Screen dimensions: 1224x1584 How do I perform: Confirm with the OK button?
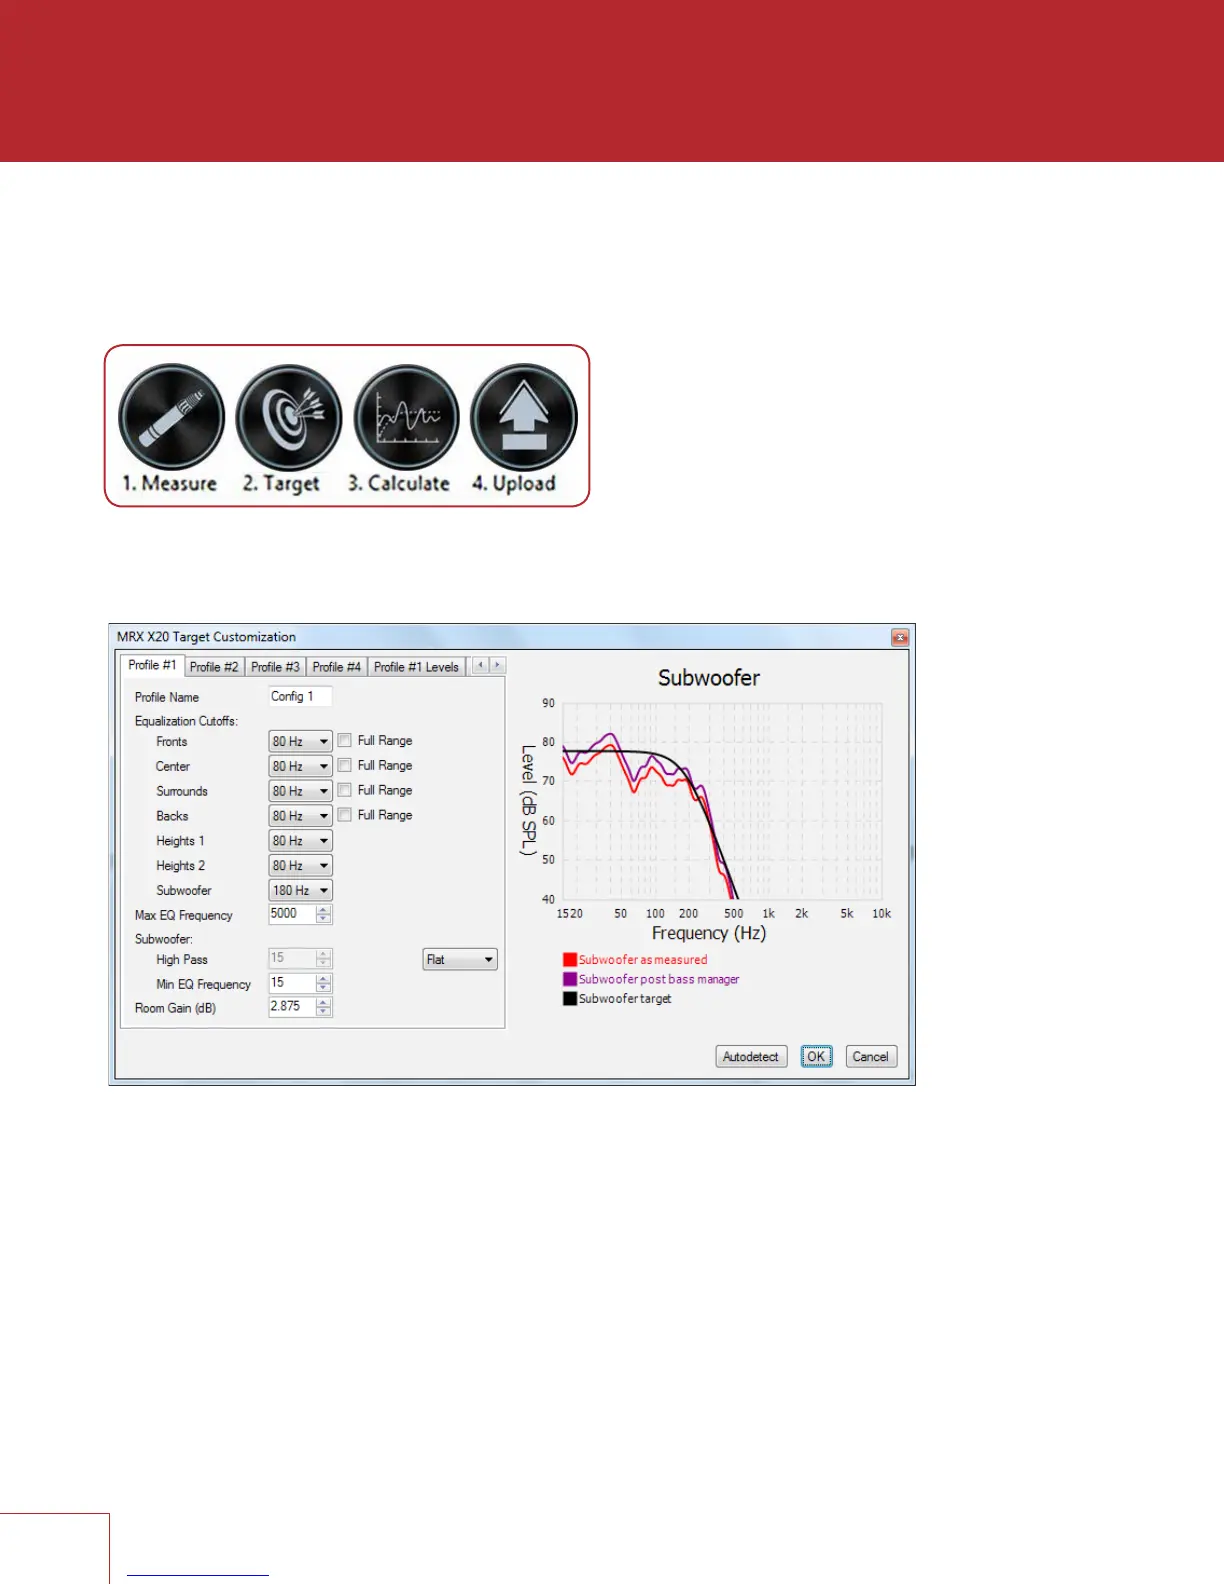(816, 1057)
